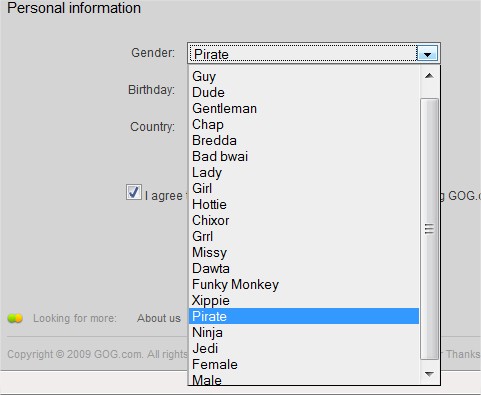Choose Gentleman in the dropdown list
The image size is (481, 395).
(x=304, y=108)
